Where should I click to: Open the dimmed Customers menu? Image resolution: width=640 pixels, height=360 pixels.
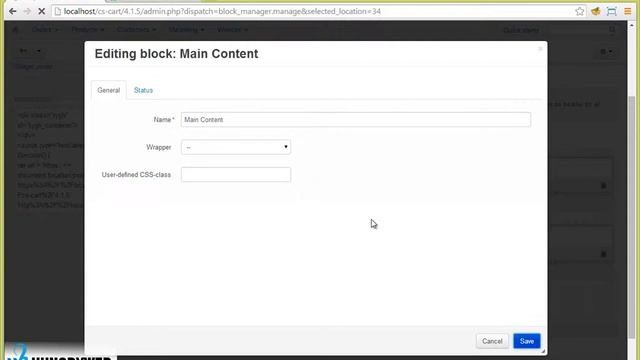coord(136,29)
